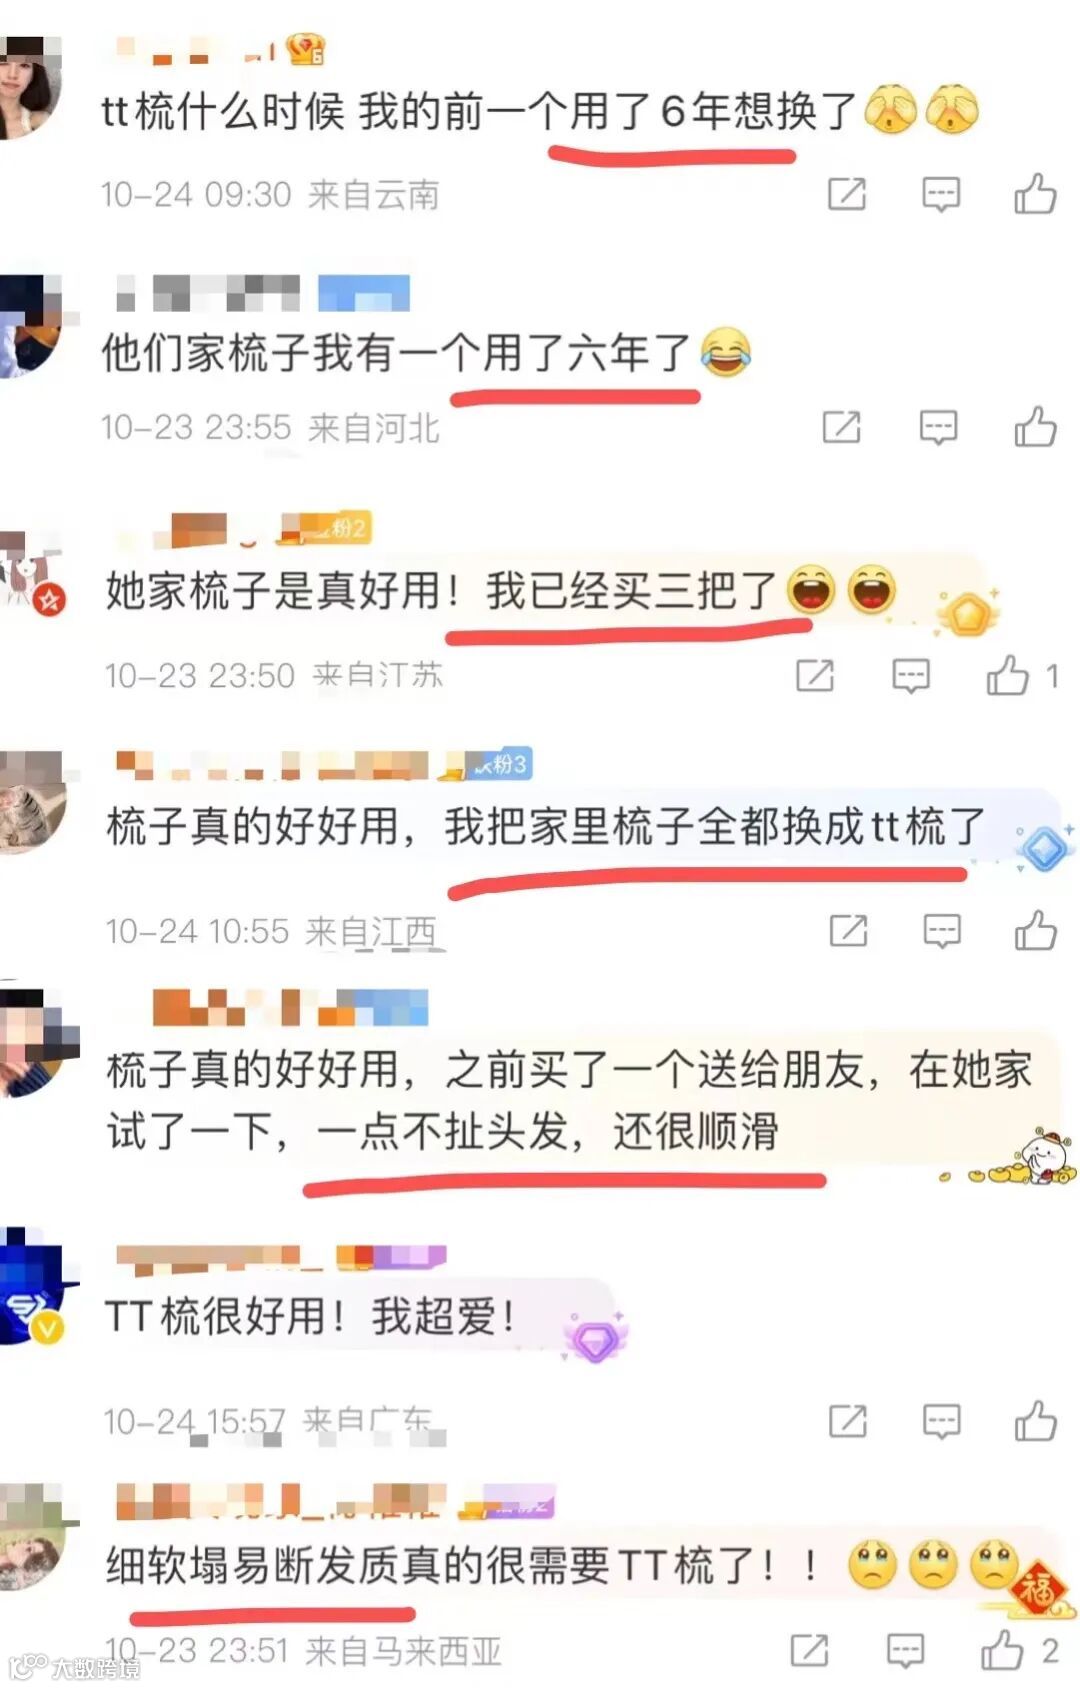The image size is (1080, 1688).
Task: Reply to the 10-24 10:55 comment
Action: tap(942, 931)
